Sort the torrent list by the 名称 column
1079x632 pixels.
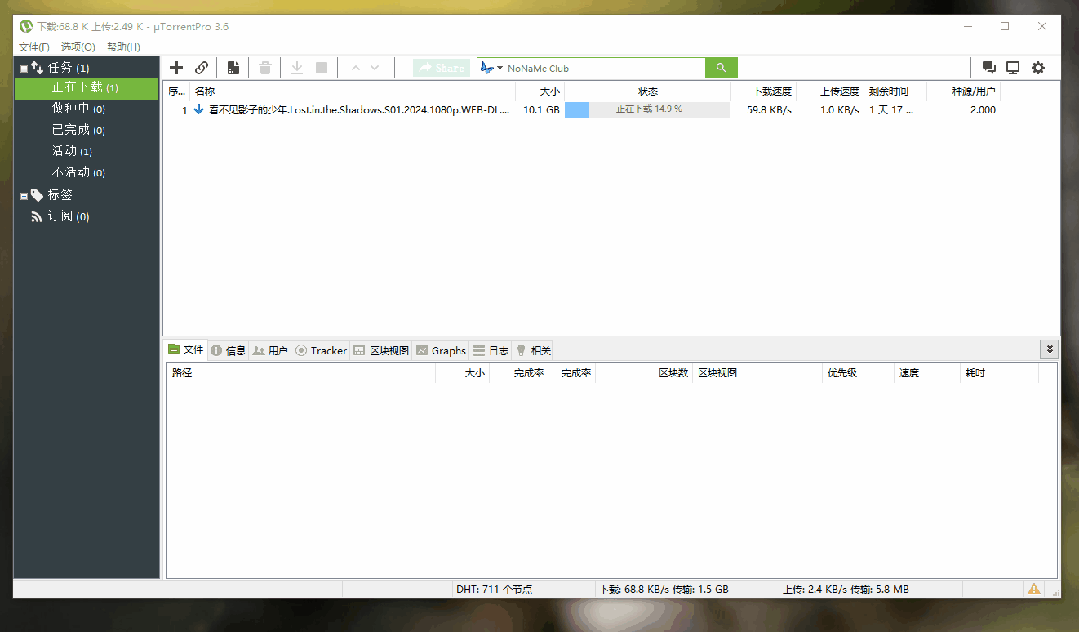coord(352,92)
